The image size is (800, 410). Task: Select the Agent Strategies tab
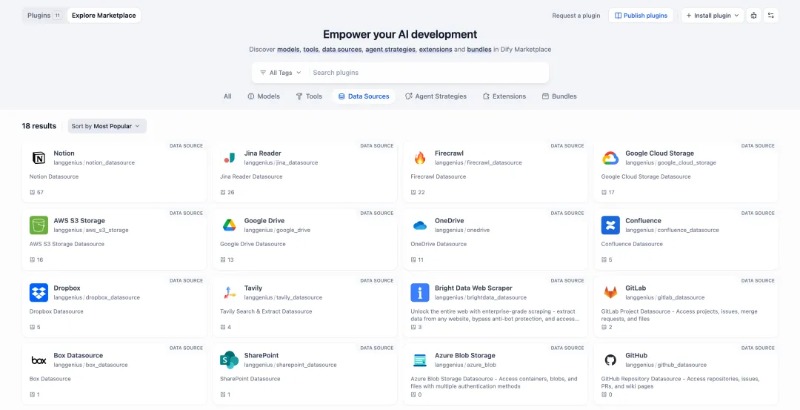(x=435, y=96)
